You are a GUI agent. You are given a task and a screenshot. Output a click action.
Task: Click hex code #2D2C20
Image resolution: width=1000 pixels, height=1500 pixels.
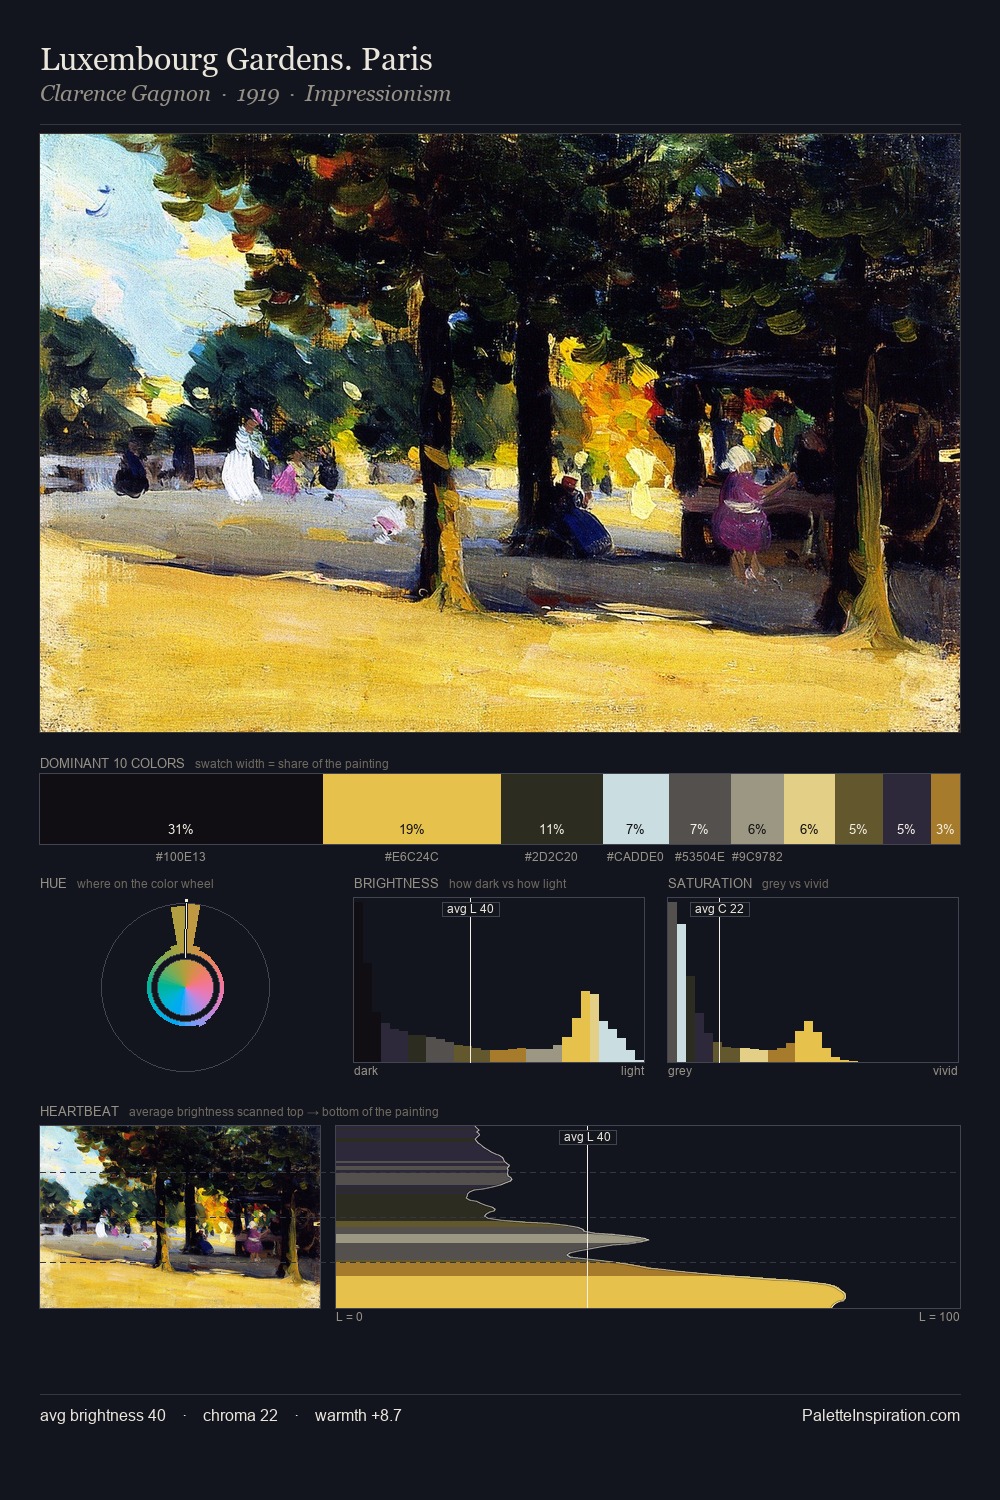551,857
